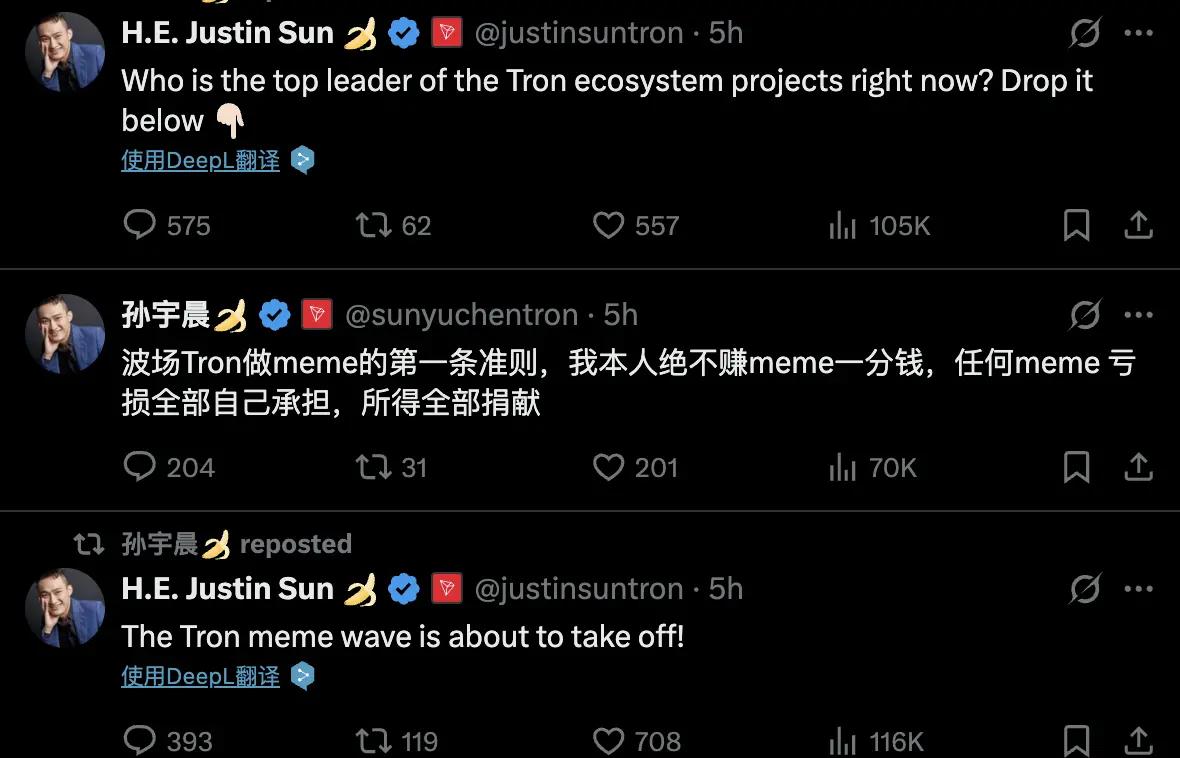This screenshot has width=1180, height=758.
Task: Share the Chinese meme rule tweet
Action: pos(1139,467)
